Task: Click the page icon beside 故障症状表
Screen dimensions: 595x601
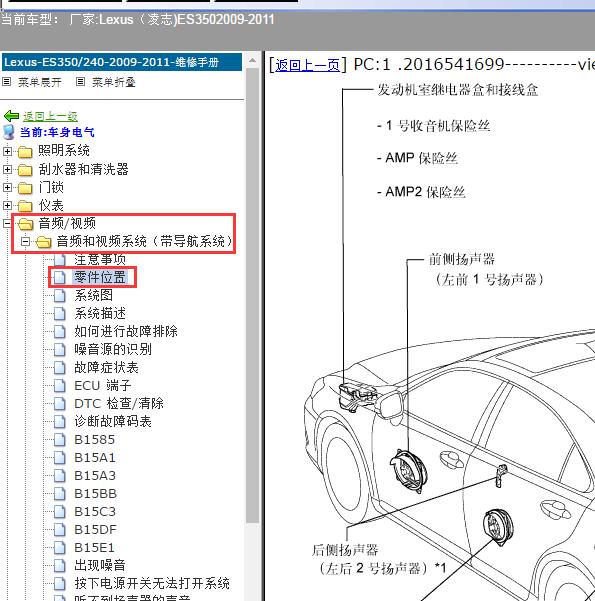Action: pos(59,367)
